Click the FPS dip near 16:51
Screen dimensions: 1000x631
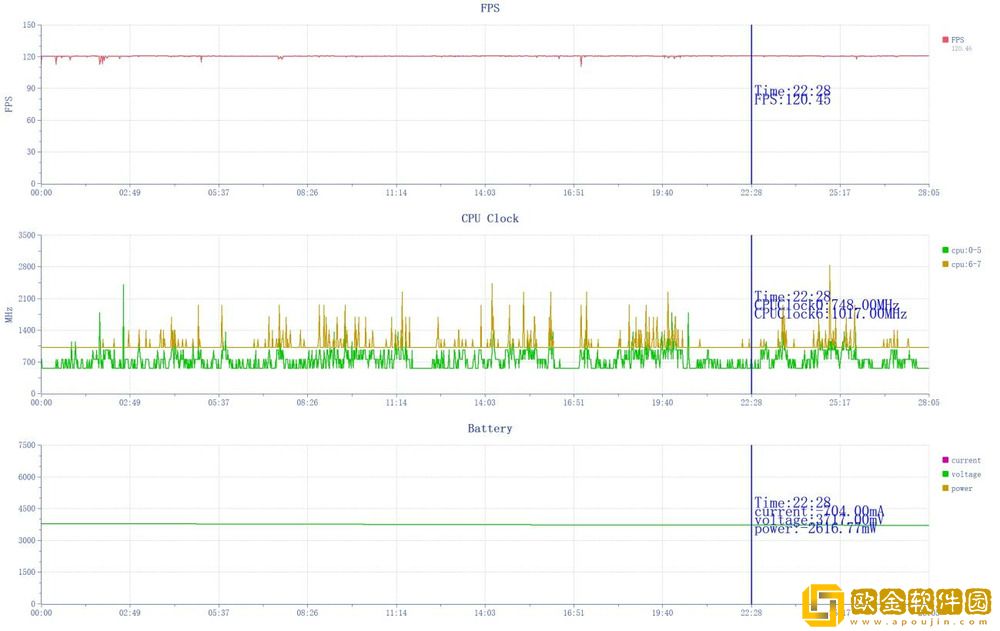click(x=581, y=63)
